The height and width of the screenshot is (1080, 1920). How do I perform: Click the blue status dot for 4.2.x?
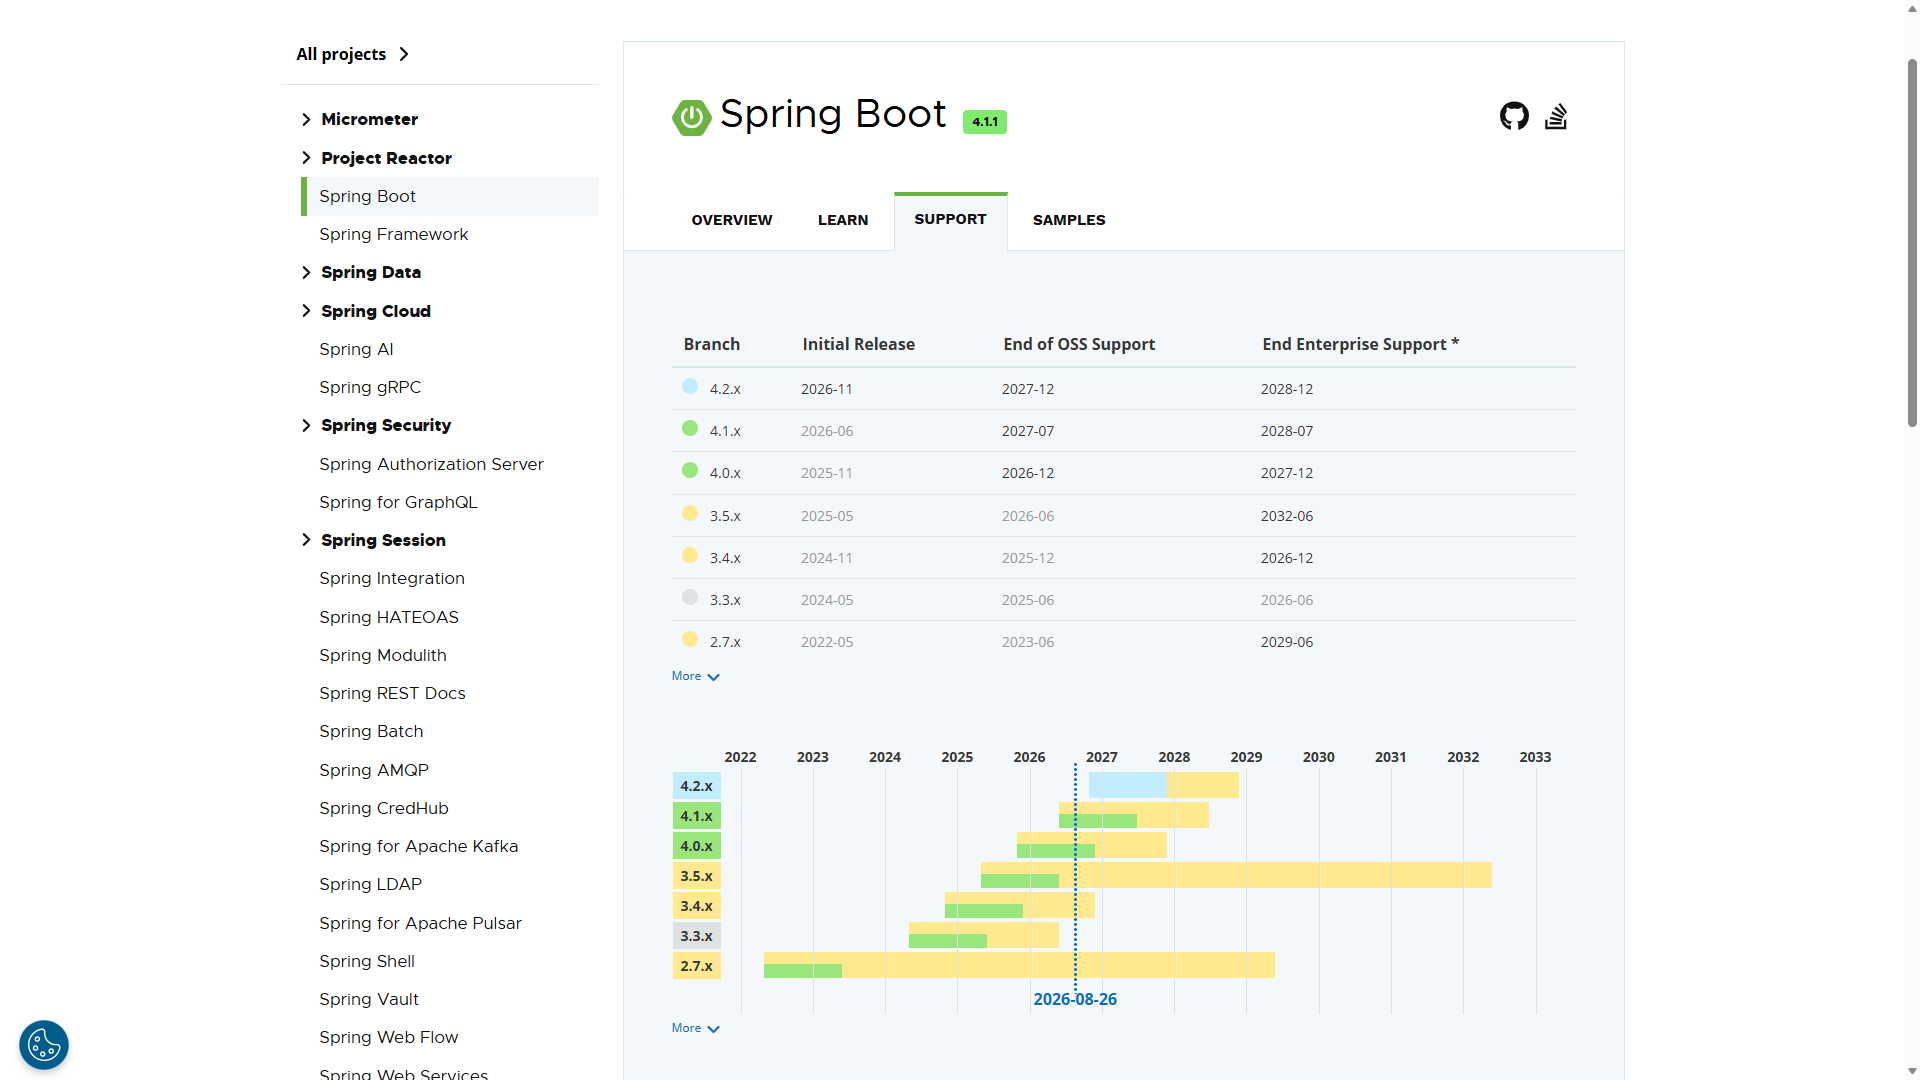pos(690,386)
